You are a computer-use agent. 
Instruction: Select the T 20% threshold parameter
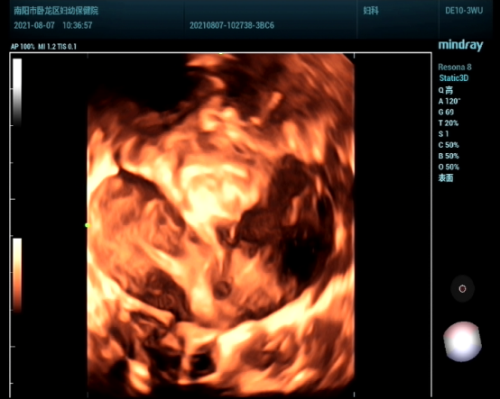point(448,123)
